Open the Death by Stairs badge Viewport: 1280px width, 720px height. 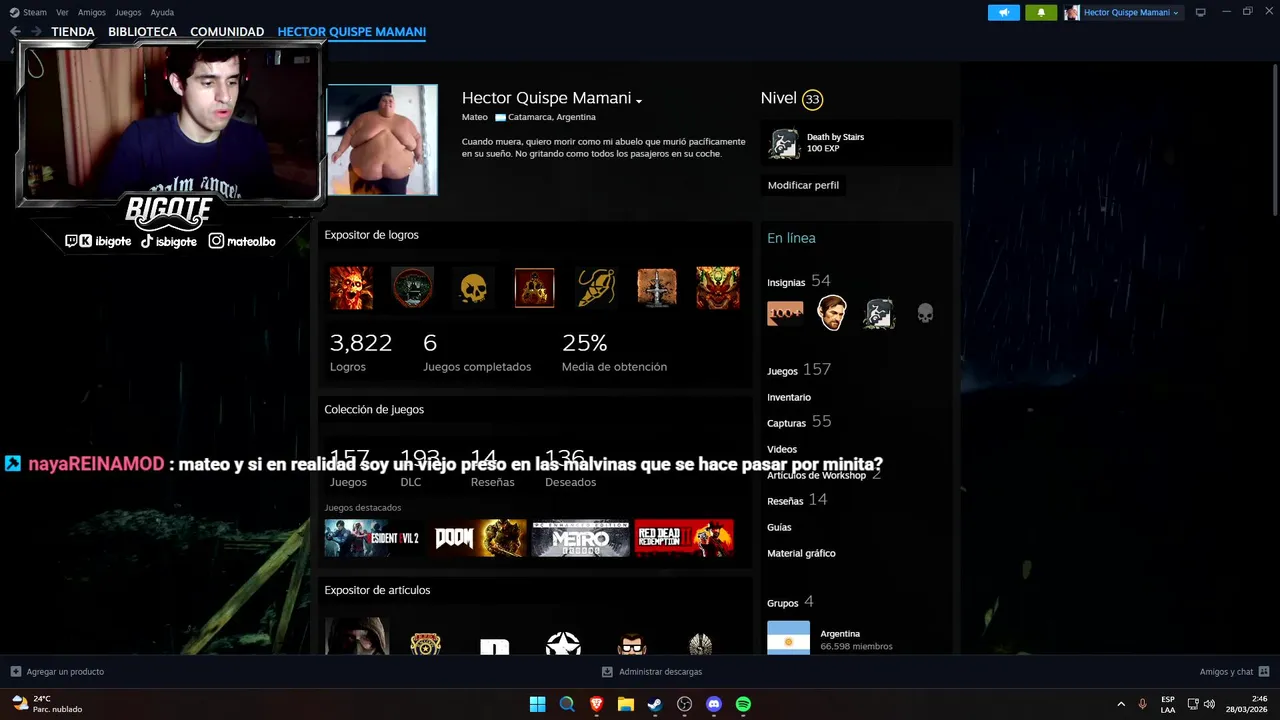[856, 143]
